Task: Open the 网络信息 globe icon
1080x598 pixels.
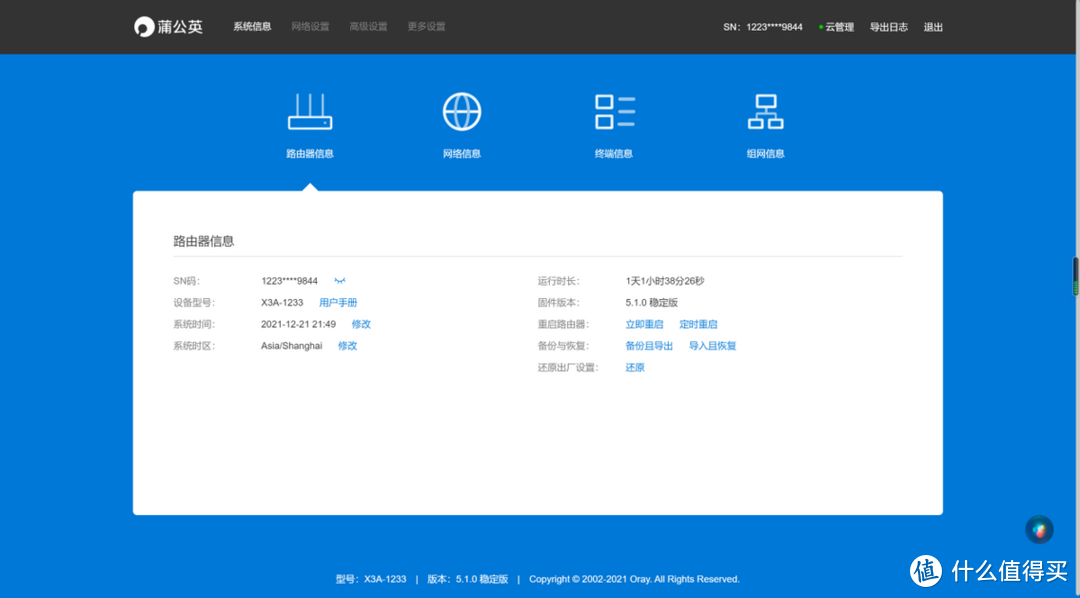Action: pos(462,112)
